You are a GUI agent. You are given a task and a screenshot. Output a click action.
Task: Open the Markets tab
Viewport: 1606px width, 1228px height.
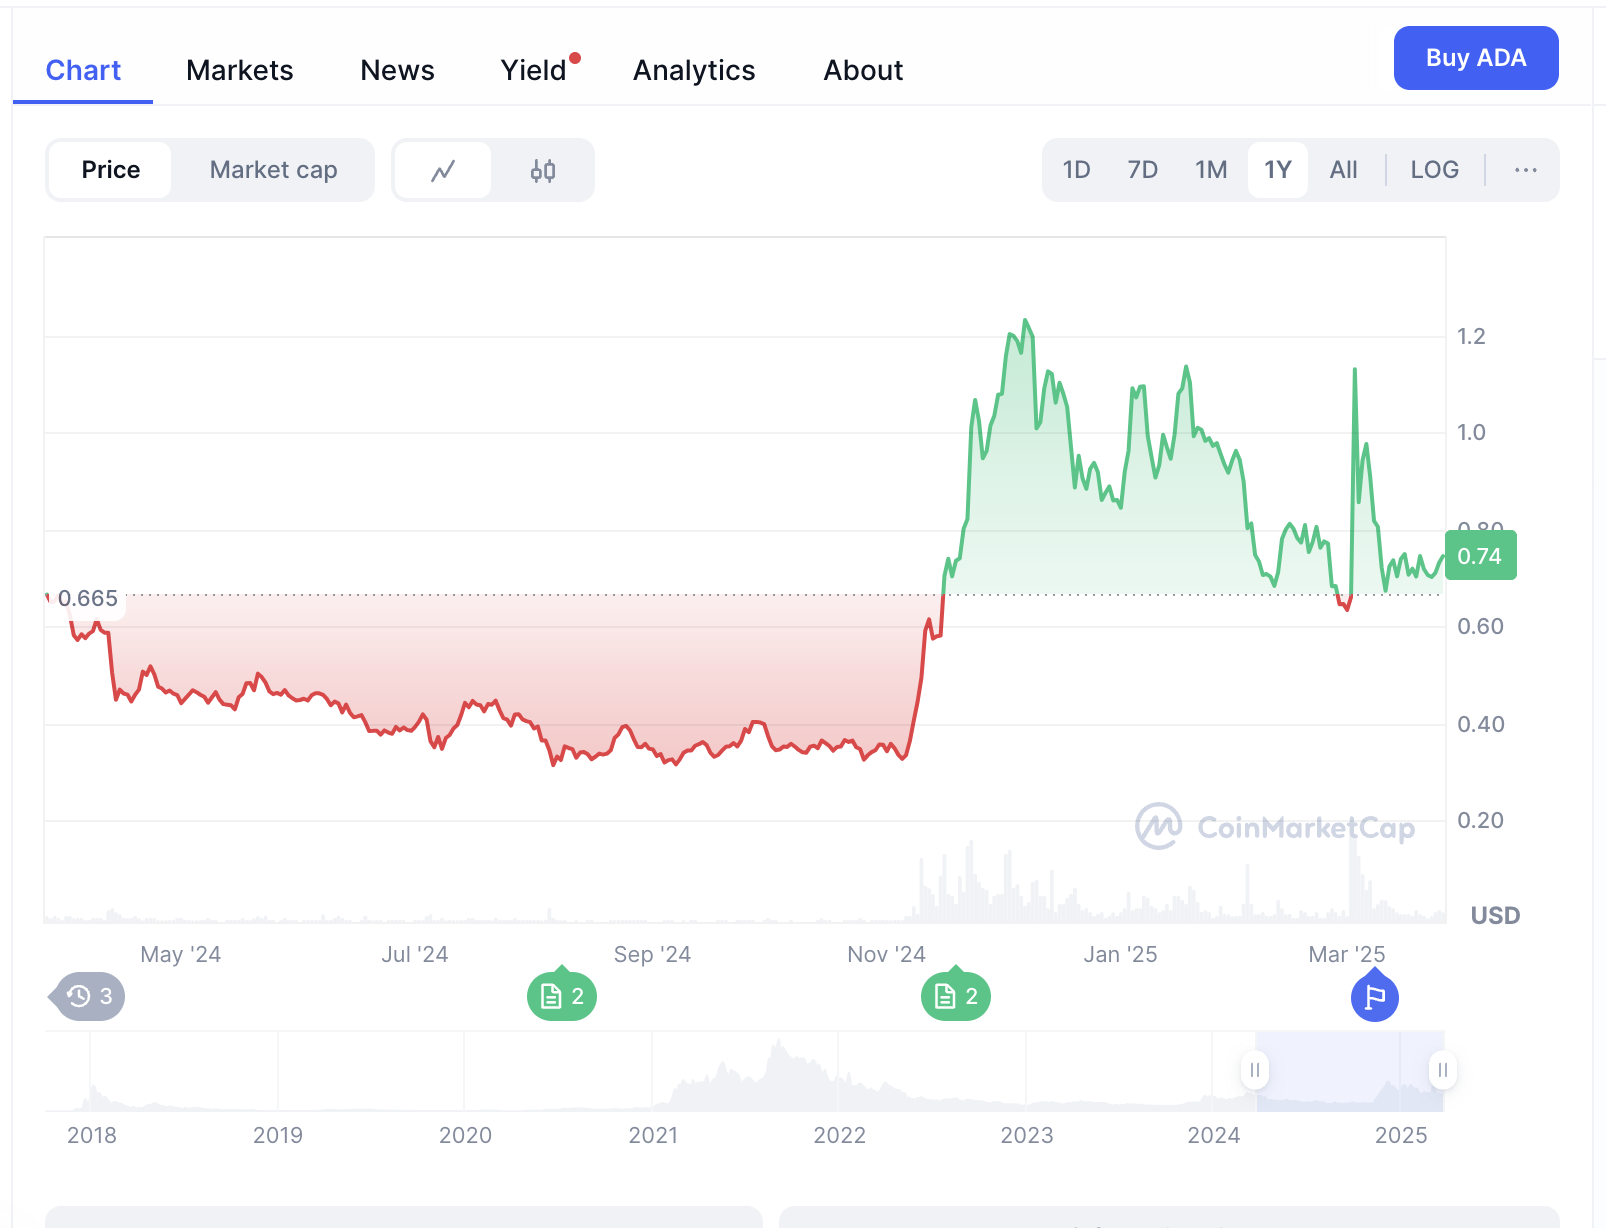coord(240,70)
